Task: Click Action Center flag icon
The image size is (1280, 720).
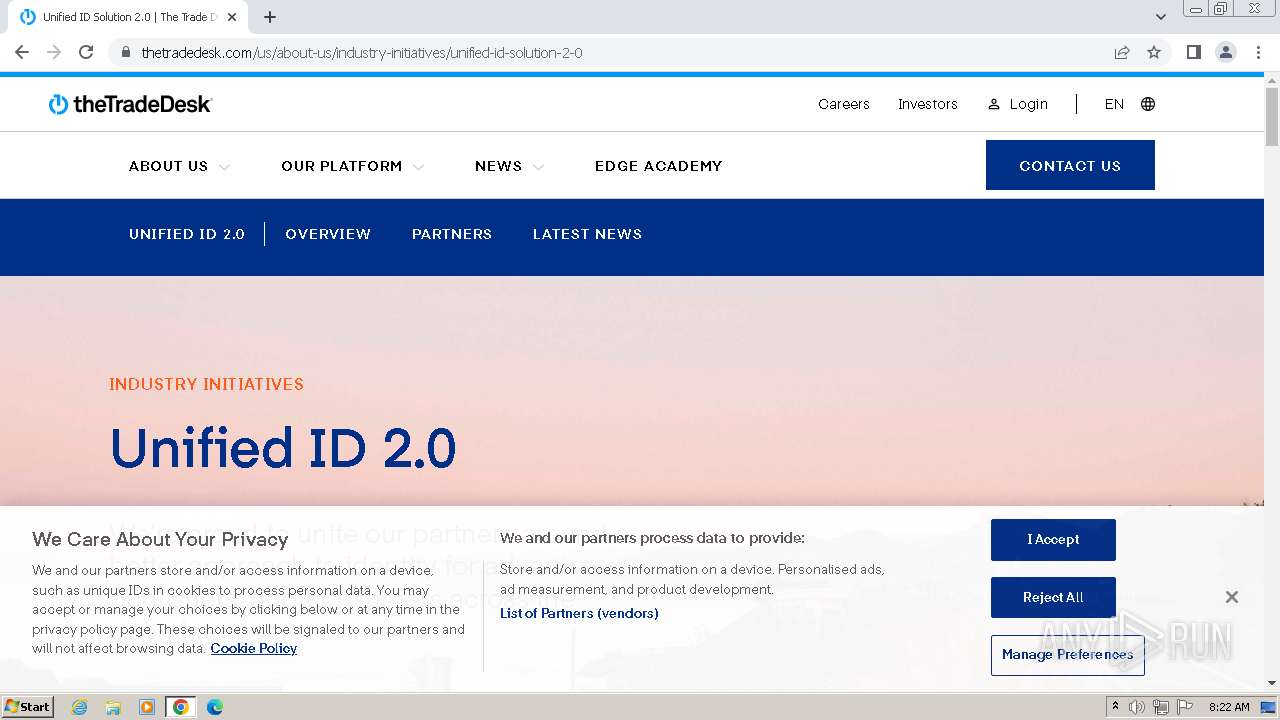Action: [1185, 707]
